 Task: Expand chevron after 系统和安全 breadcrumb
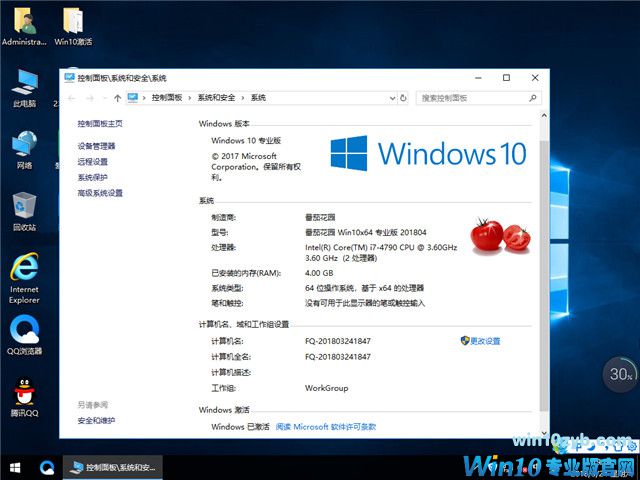[243, 98]
